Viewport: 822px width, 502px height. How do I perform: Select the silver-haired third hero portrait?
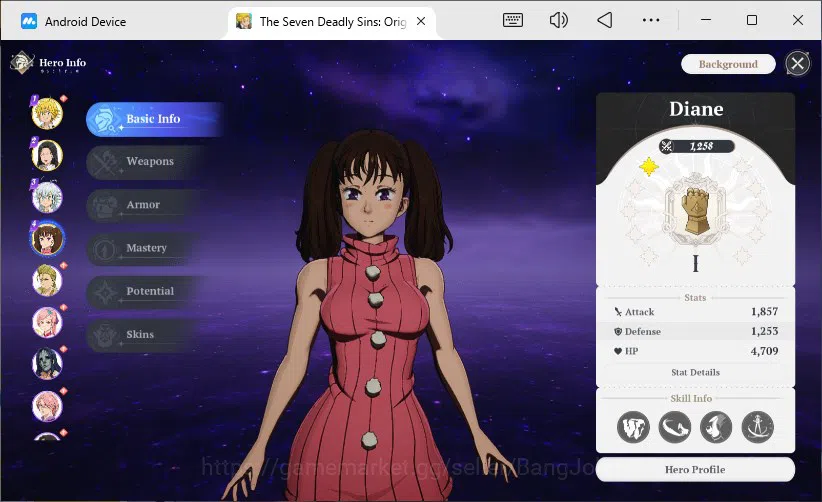(47, 197)
